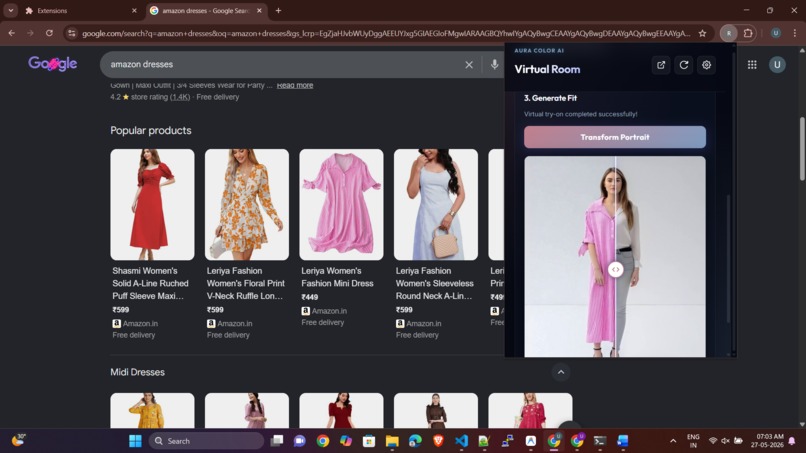Open the Shasmi red maxi dress thumbnail
Viewport: 806px width, 453px height.
[152, 205]
